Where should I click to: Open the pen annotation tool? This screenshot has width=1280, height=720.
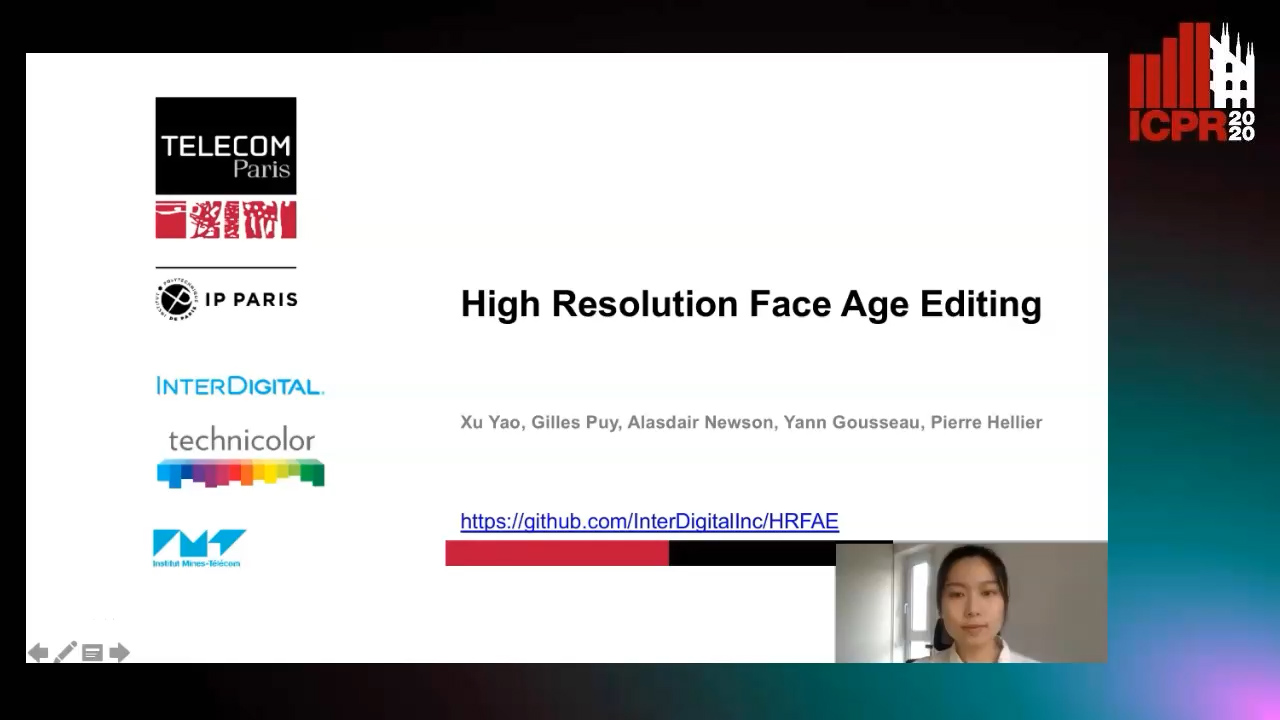click(65, 653)
